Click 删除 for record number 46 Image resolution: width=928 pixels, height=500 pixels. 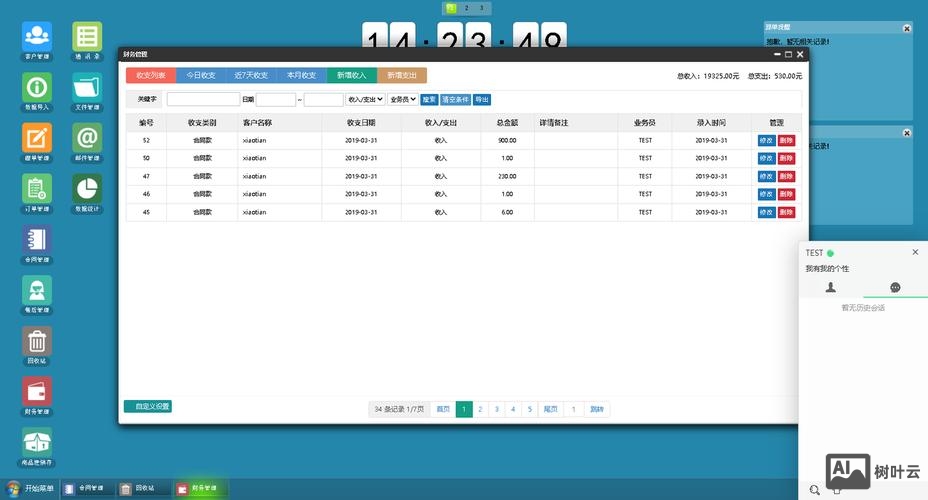pos(786,194)
